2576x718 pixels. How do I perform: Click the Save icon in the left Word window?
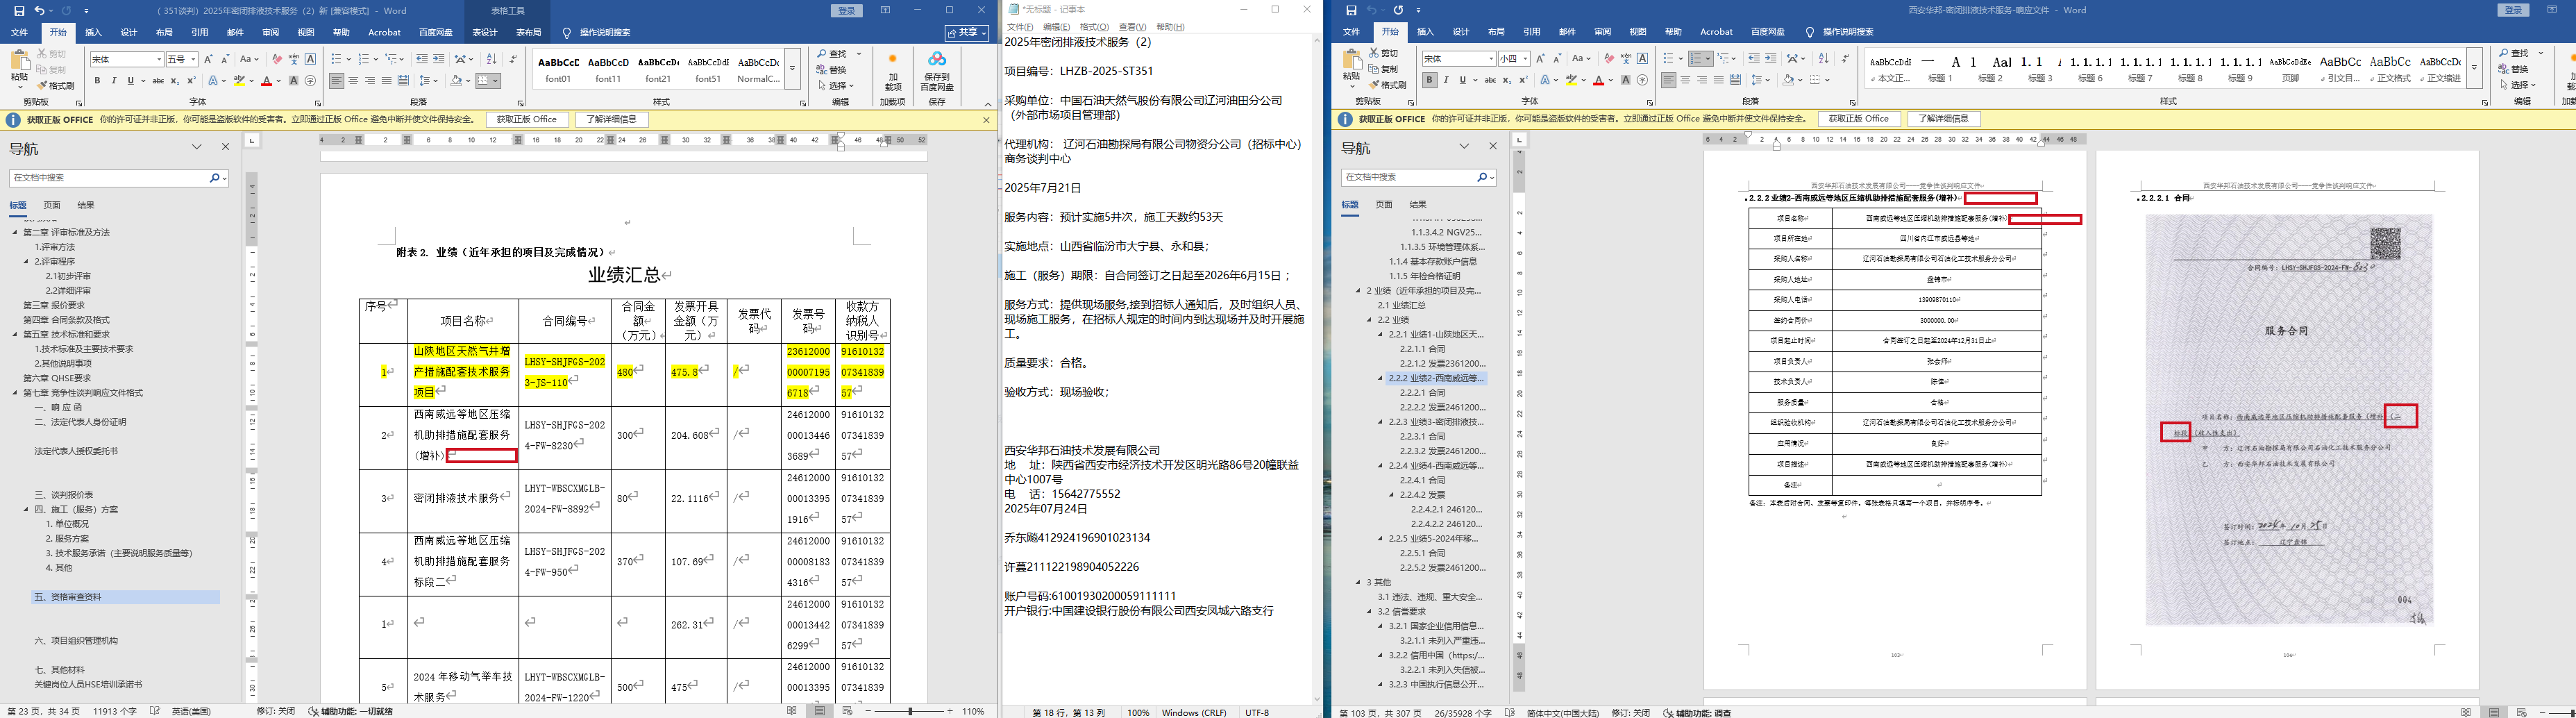pyautogui.click(x=19, y=11)
